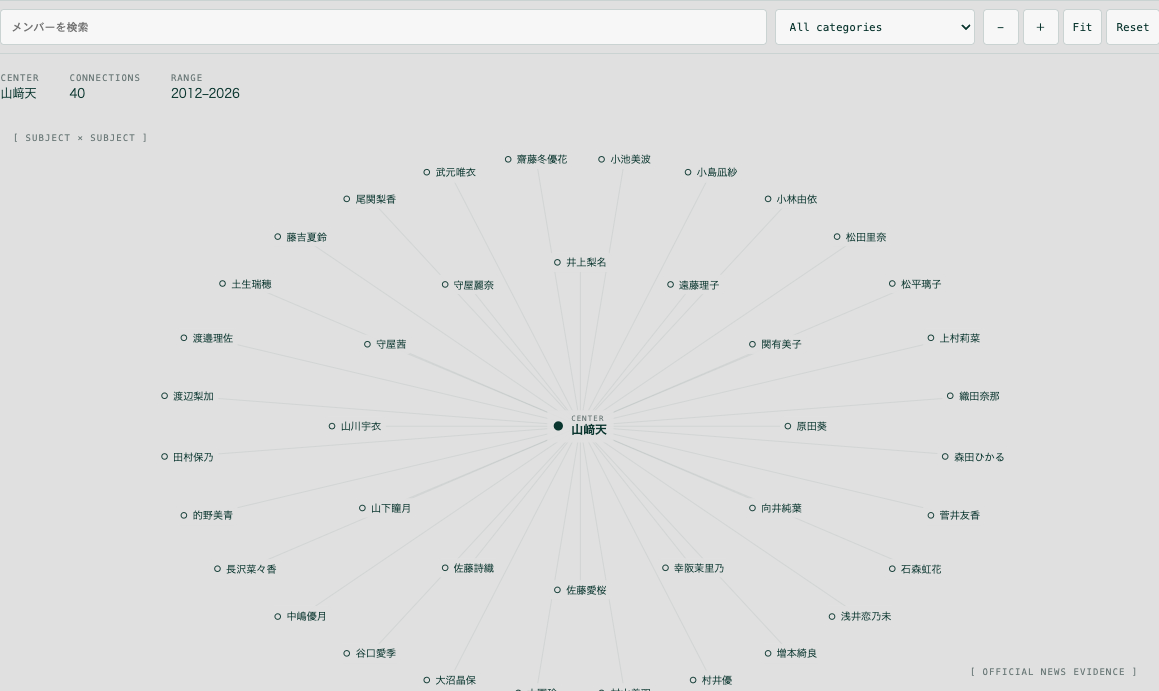
Task: Select the 佐藤愛桜 node
Action: click(580, 590)
